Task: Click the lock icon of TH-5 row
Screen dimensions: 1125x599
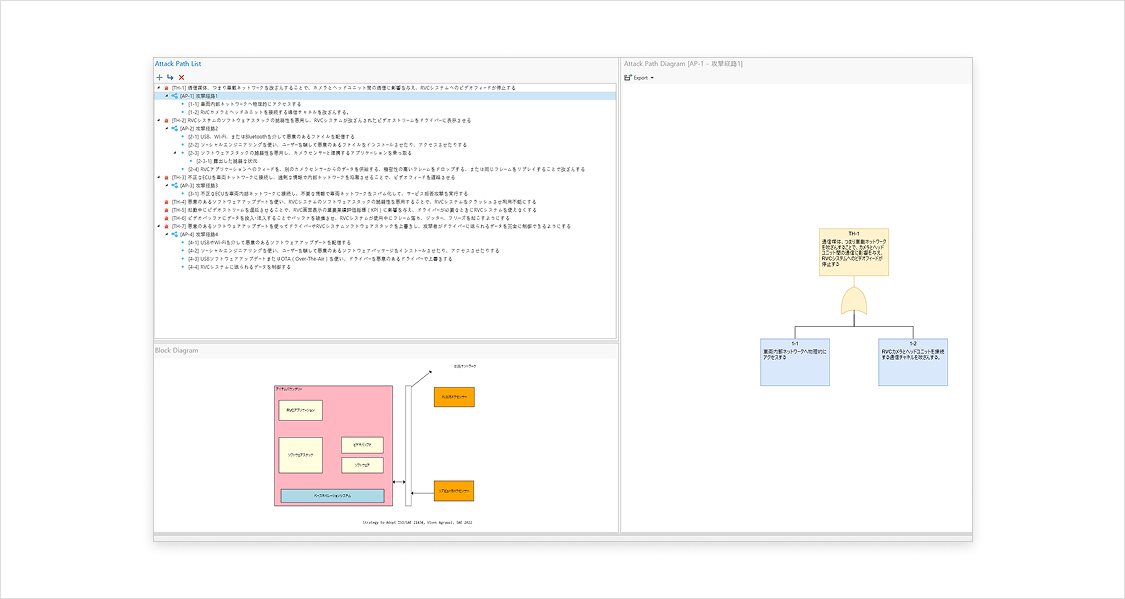Action: pos(166,210)
